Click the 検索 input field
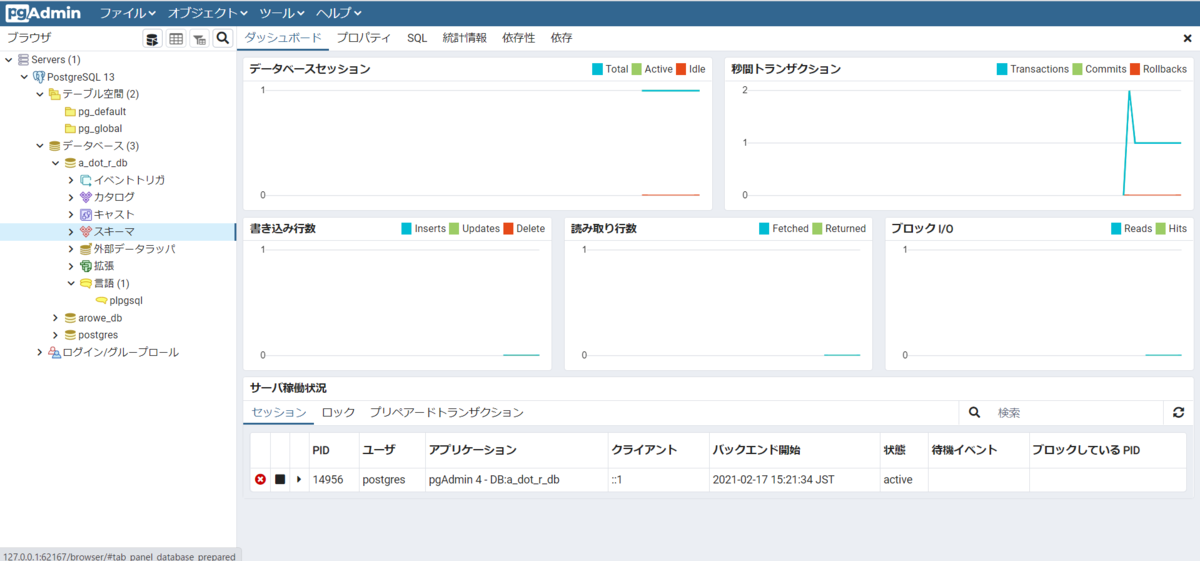1200x561 pixels. 1076,412
